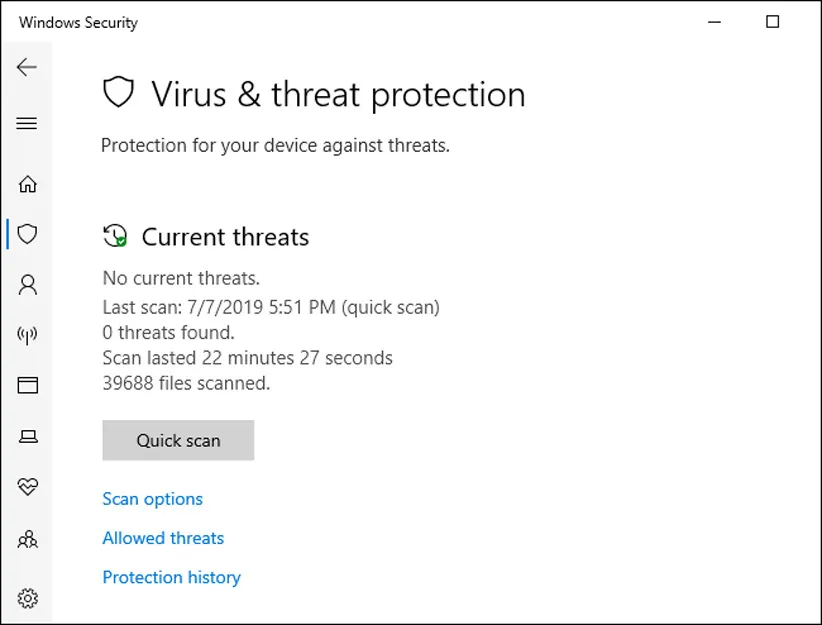Open Account protection person icon

(28, 285)
